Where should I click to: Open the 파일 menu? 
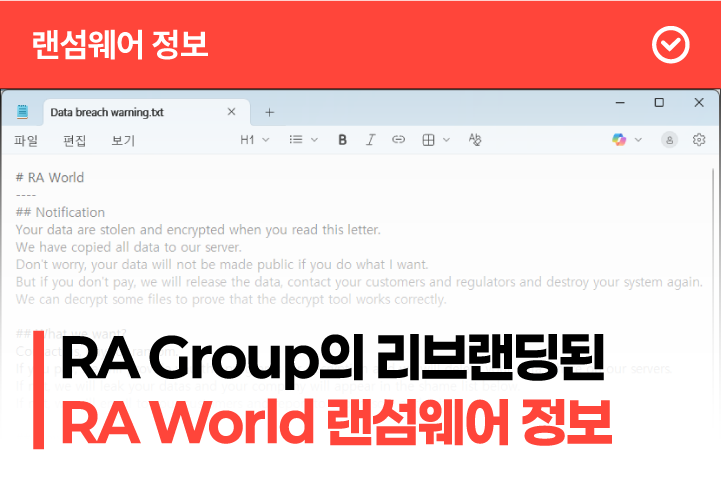26,140
